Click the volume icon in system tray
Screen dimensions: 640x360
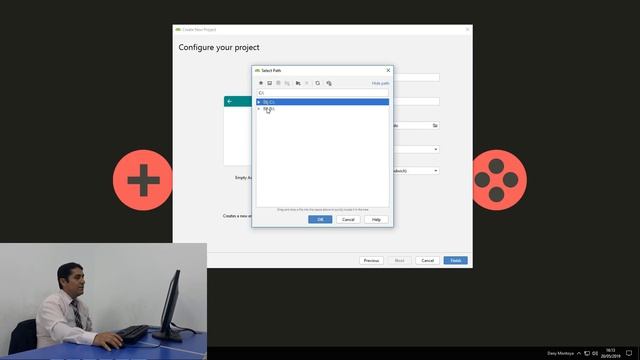pos(595,353)
